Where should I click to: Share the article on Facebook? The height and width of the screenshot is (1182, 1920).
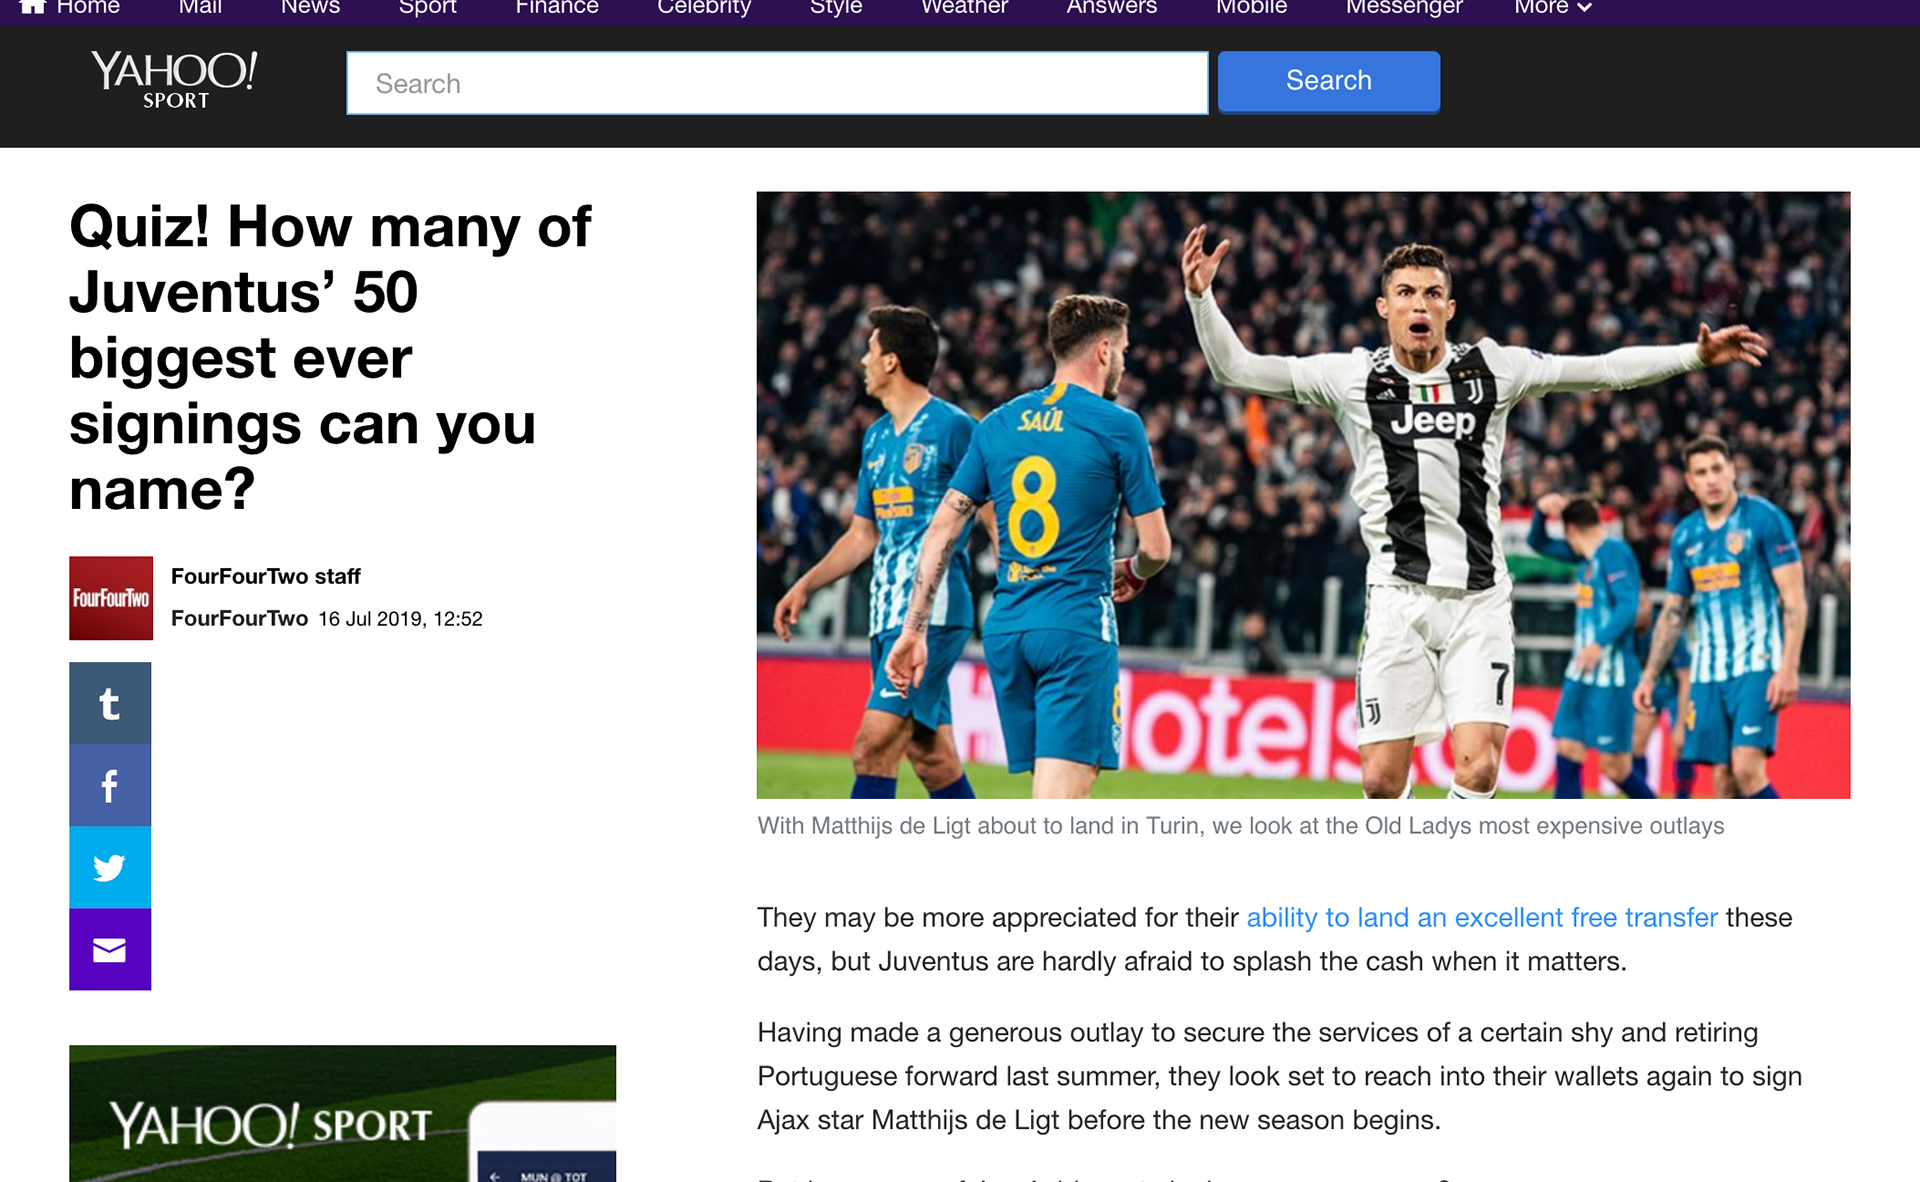(x=110, y=785)
